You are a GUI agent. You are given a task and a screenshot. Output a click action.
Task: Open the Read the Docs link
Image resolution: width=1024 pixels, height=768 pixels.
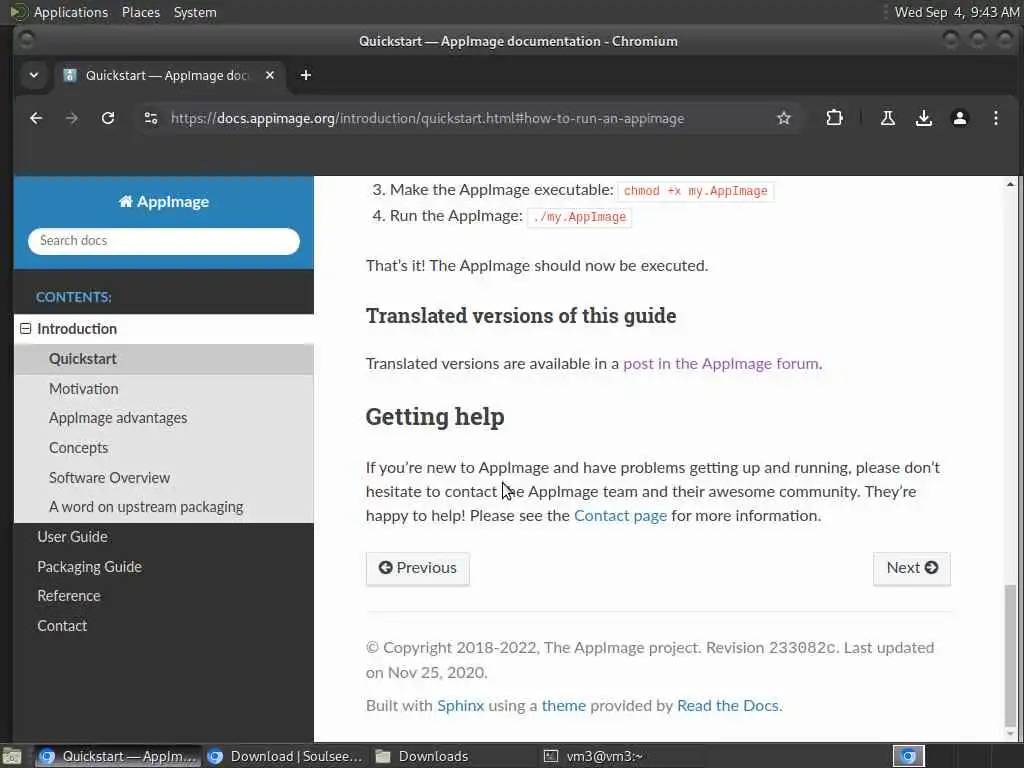tap(728, 706)
